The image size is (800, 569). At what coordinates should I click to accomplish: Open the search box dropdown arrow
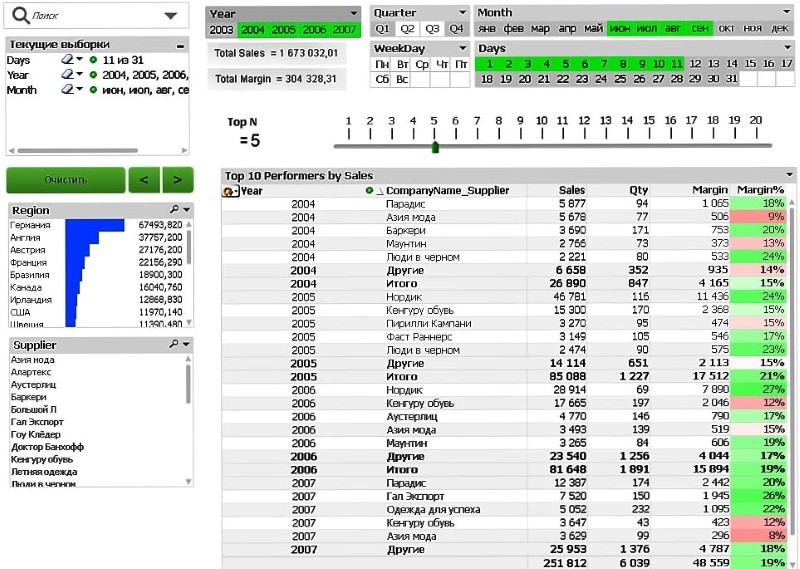click(170, 16)
